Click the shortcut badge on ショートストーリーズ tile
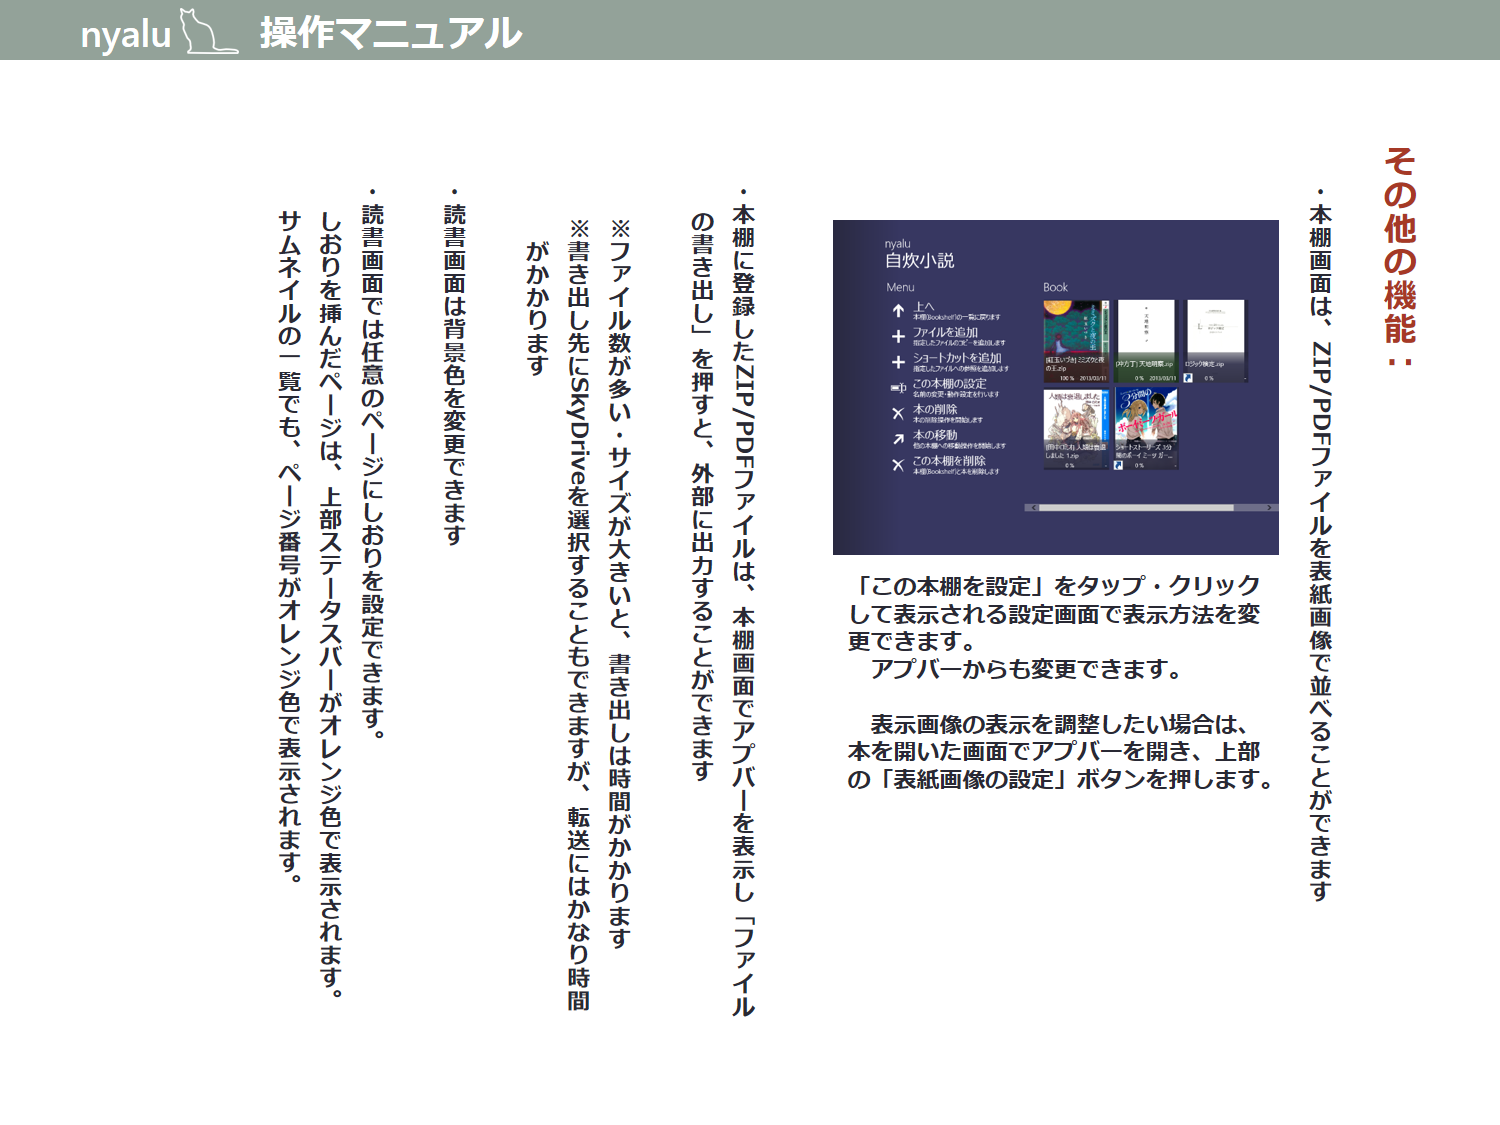Viewport: 1500px width, 1125px height. click(x=1118, y=465)
